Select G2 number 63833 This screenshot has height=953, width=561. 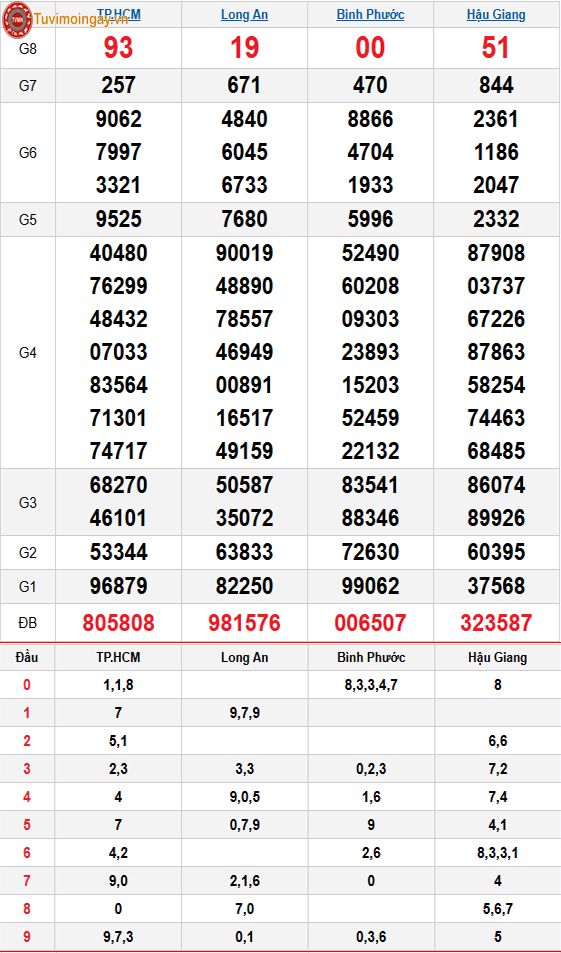(244, 552)
